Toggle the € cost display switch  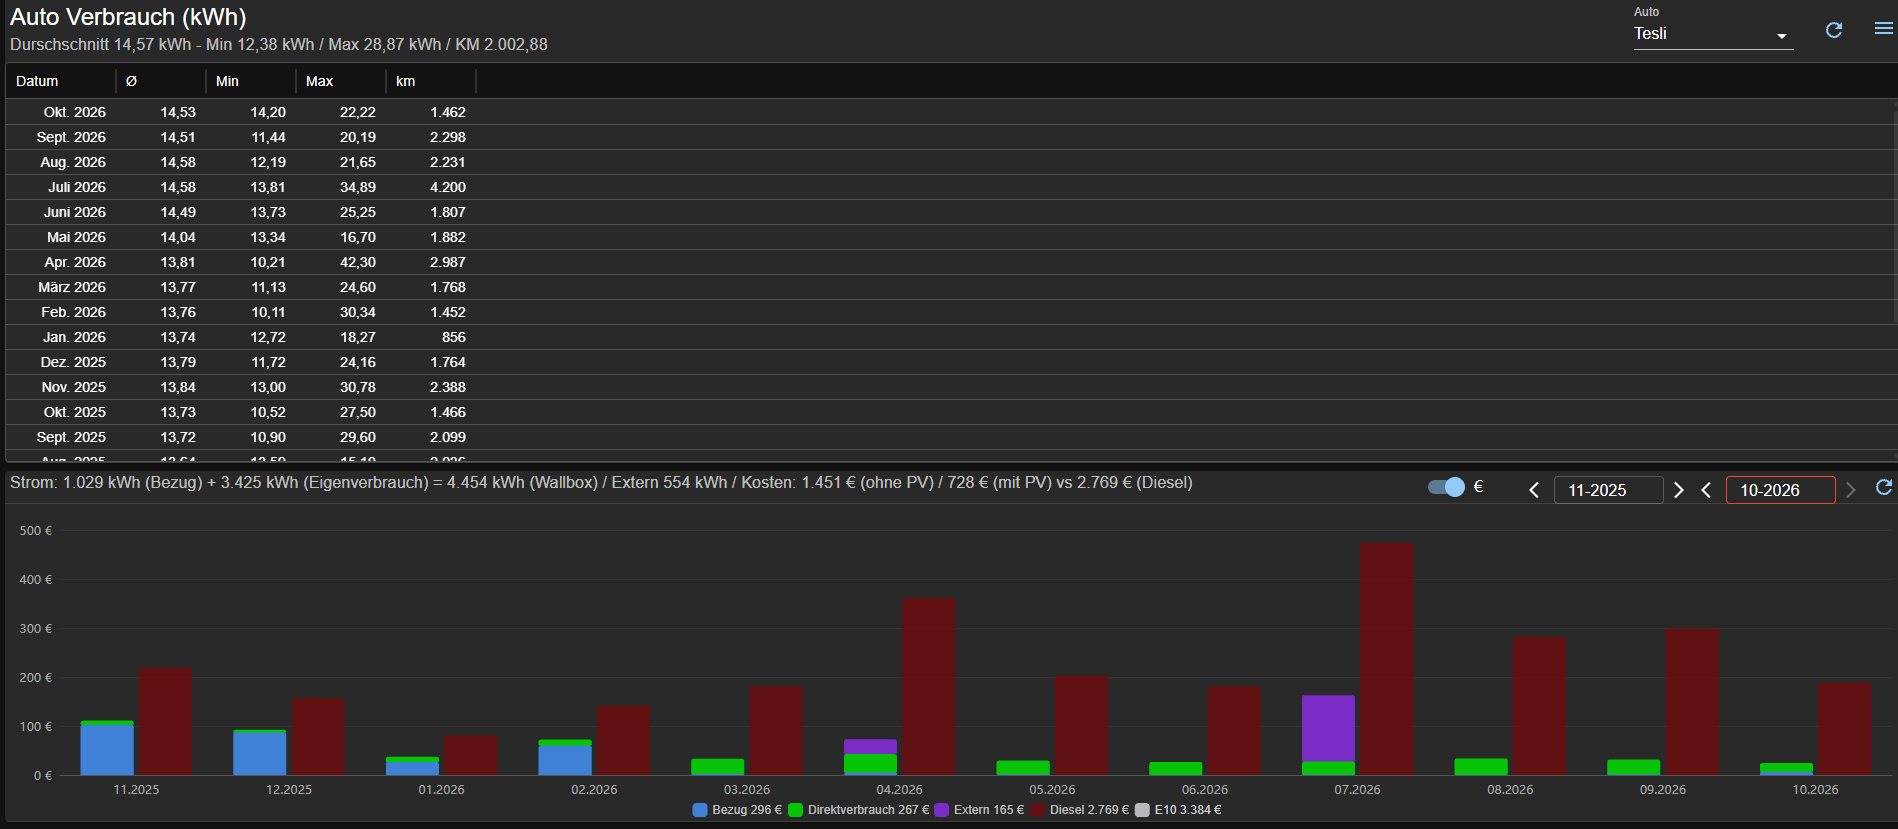tap(1446, 487)
